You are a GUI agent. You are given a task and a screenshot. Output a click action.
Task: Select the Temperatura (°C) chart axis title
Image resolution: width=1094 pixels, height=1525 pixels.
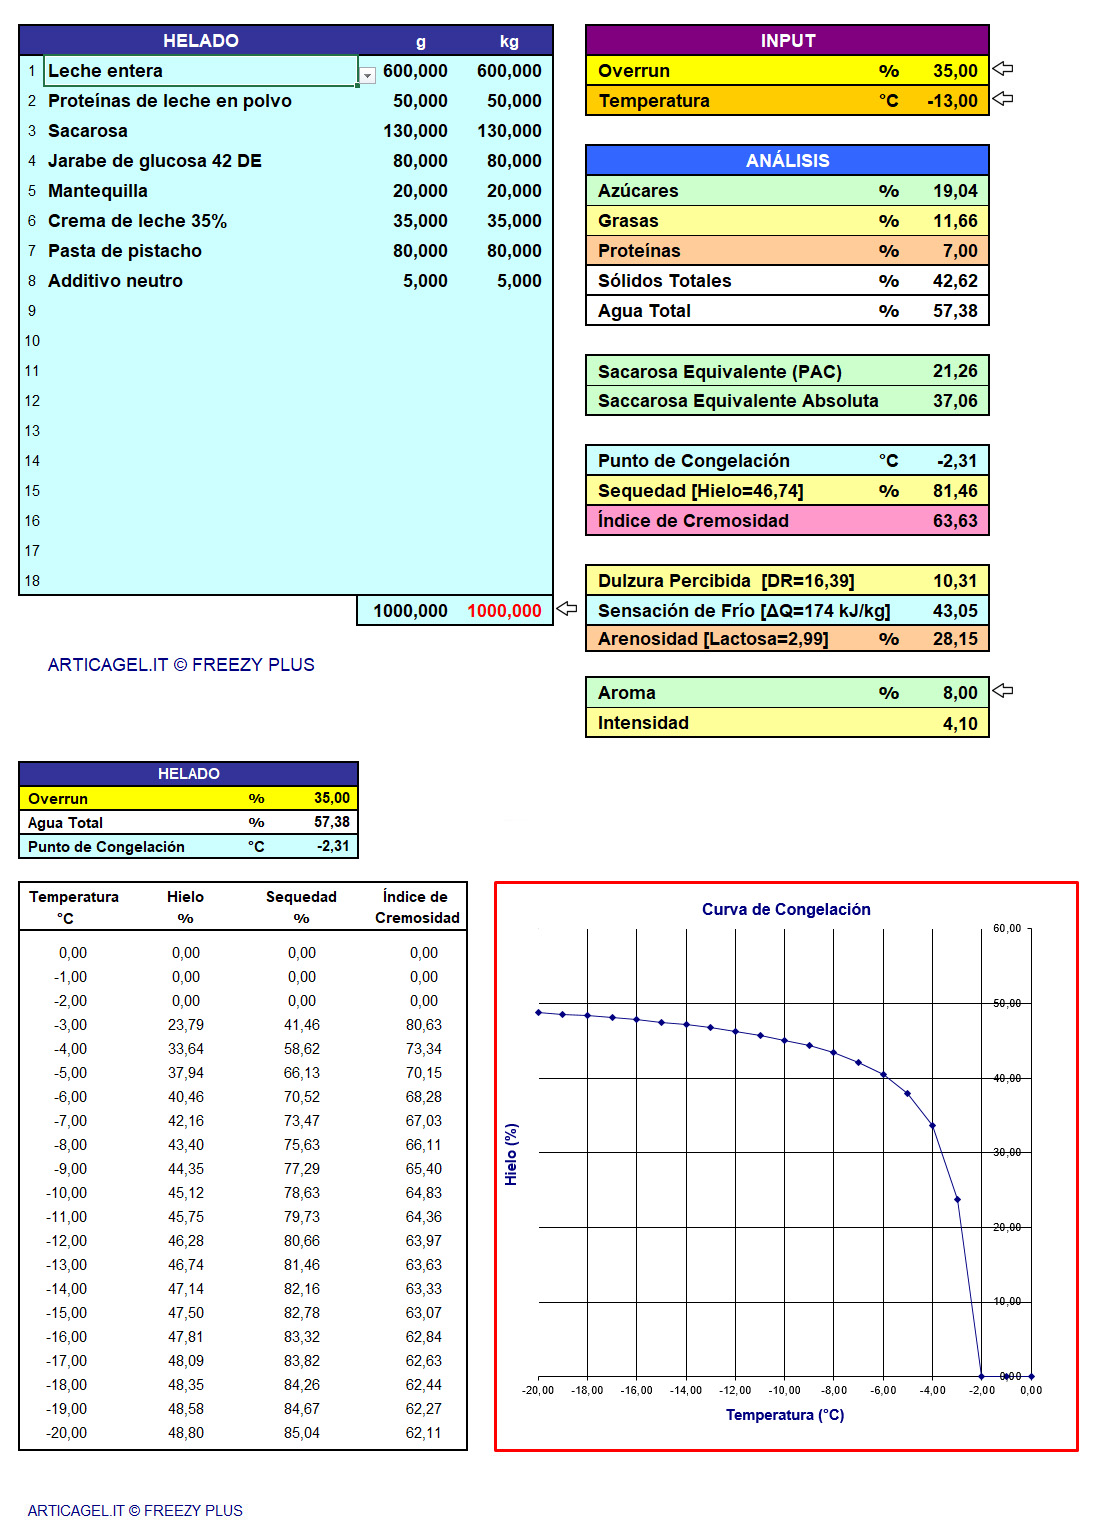coord(785,1415)
